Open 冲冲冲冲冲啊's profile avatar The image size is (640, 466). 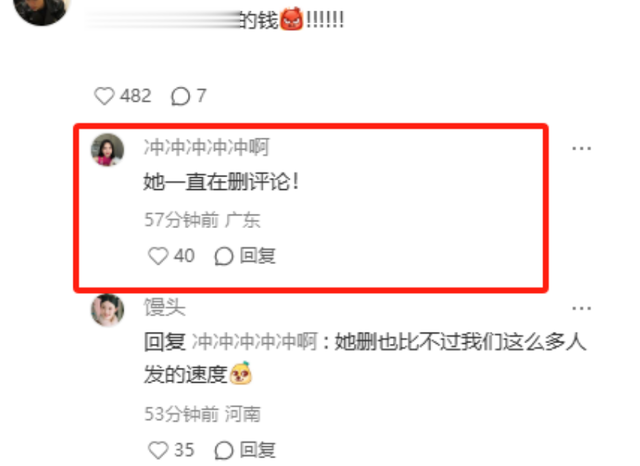(x=107, y=150)
